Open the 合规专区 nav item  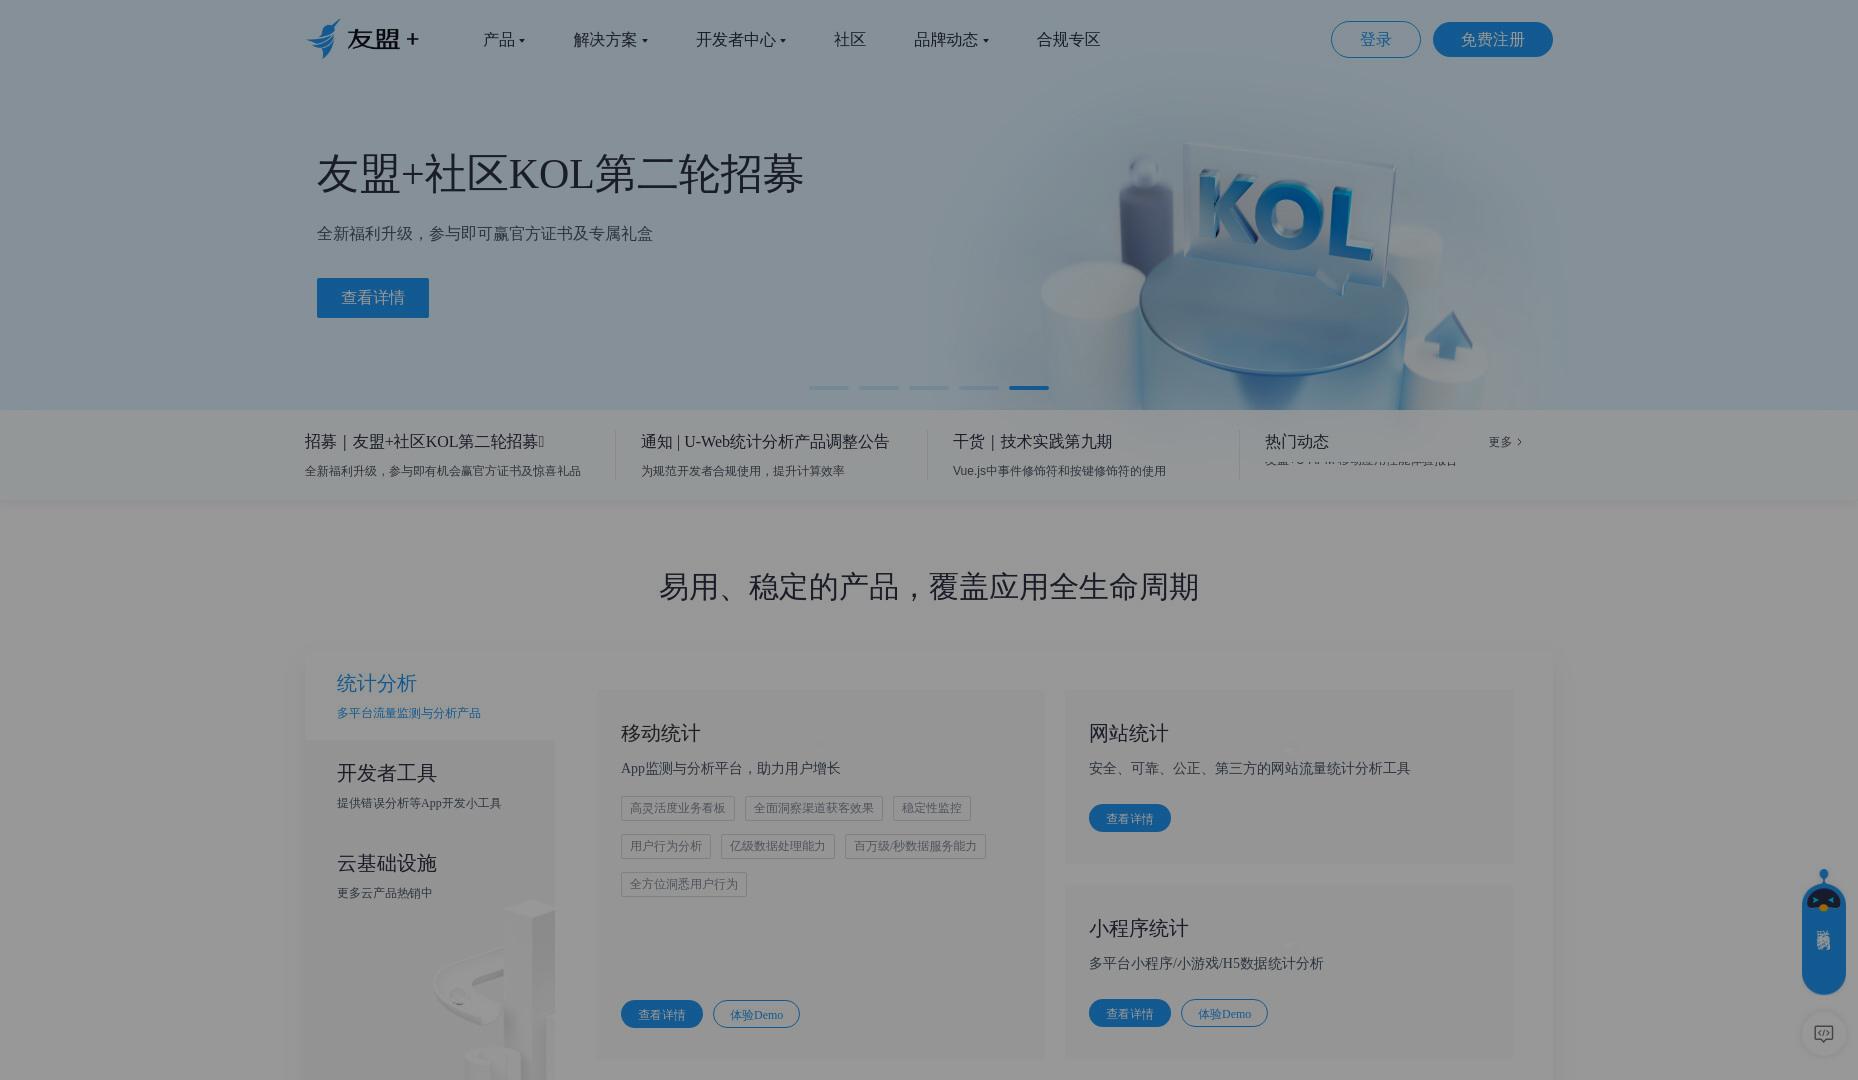point(1068,40)
